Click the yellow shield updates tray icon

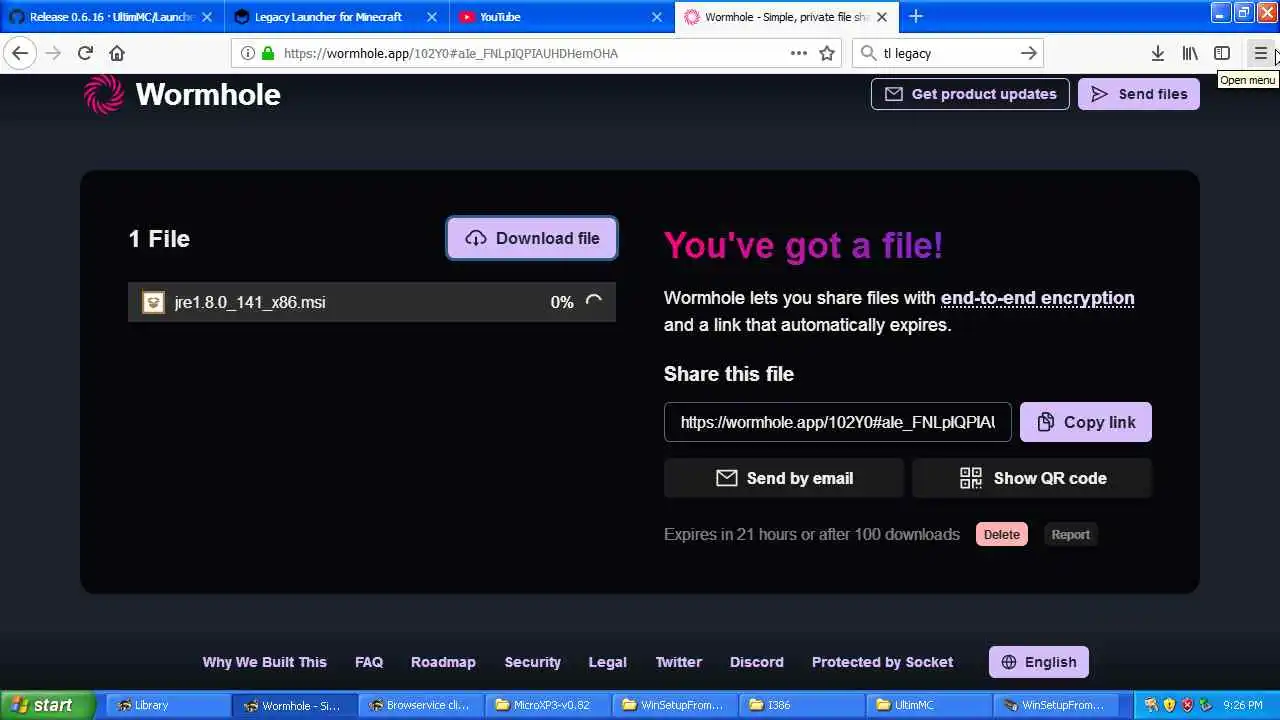tap(1169, 705)
